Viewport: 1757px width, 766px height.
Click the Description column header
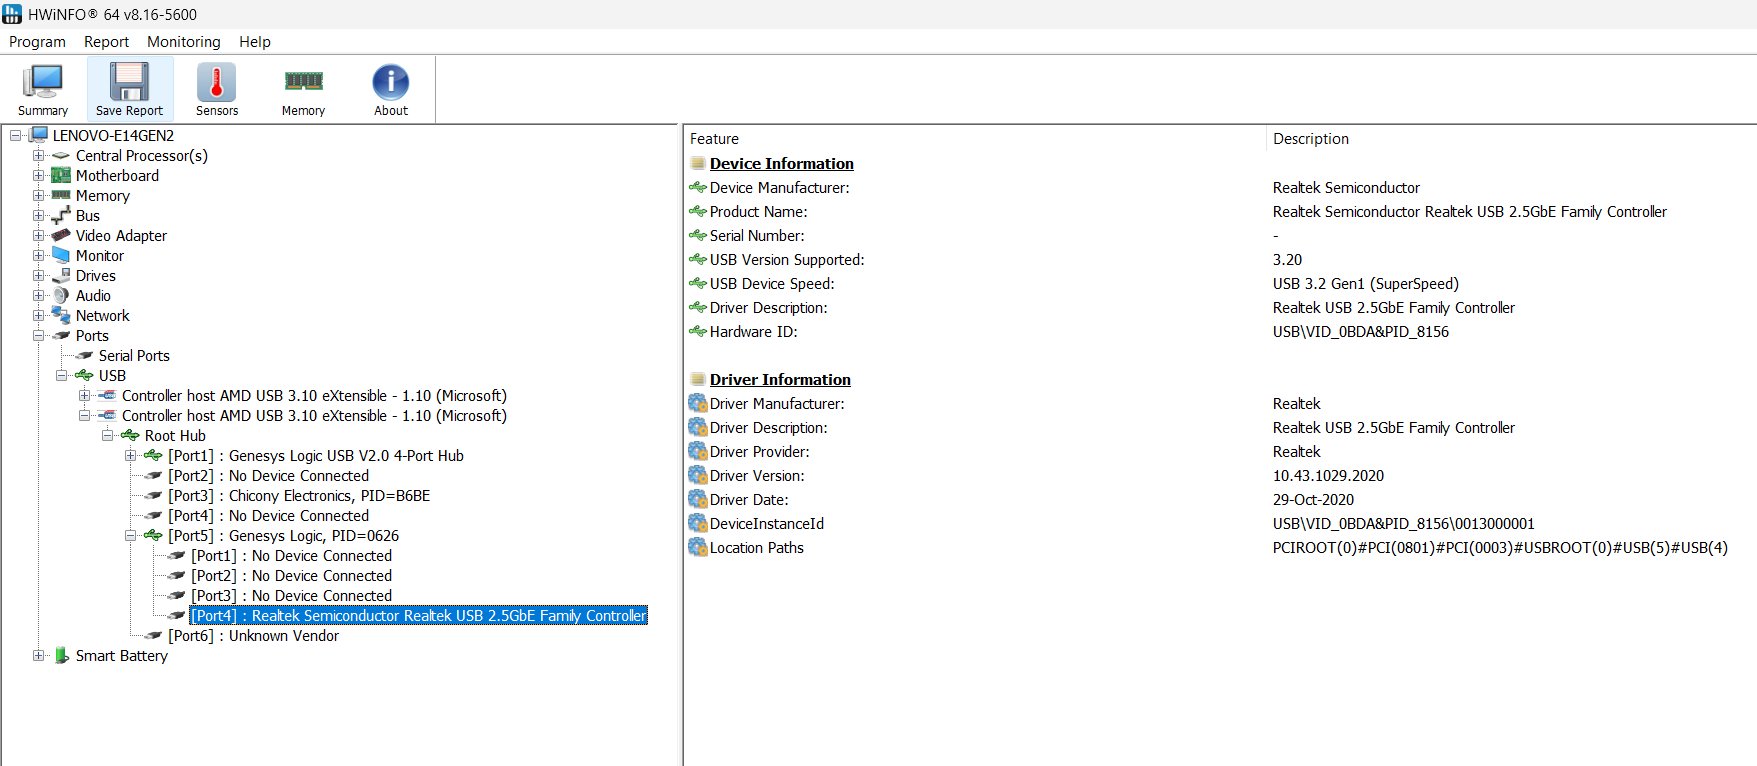pyautogui.click(x=1511, y=139)
